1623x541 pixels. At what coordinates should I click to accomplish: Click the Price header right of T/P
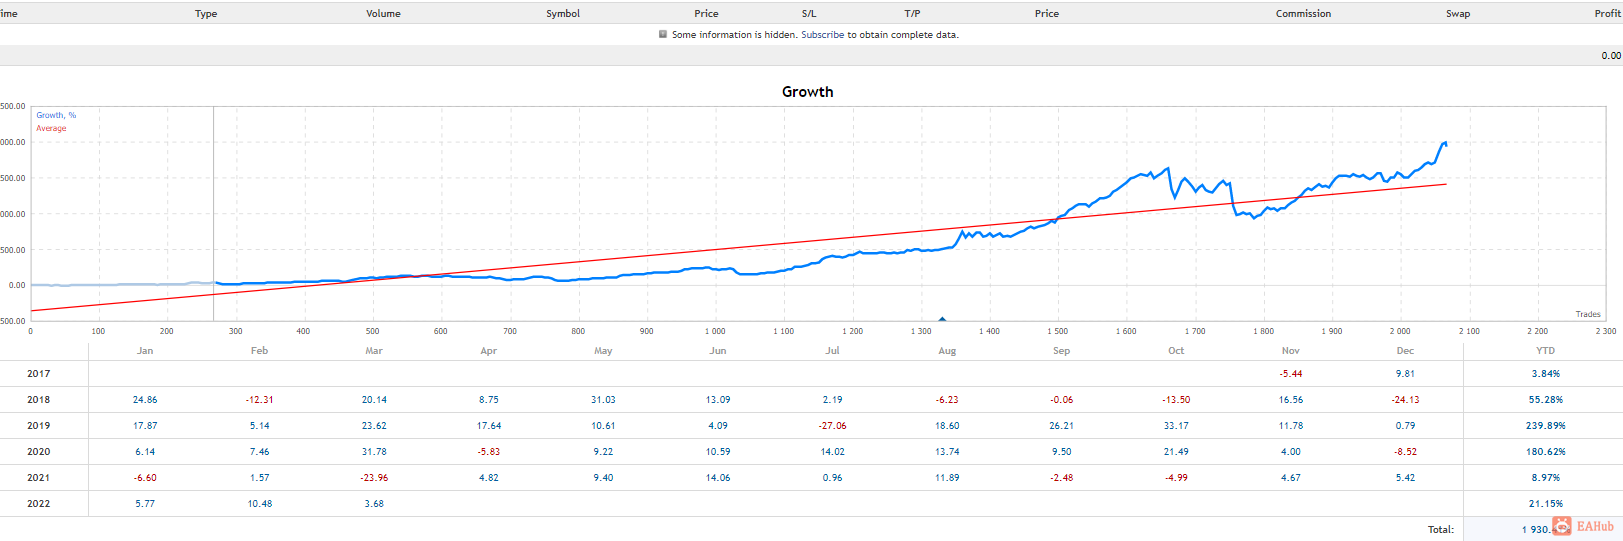pos(1047,14)
